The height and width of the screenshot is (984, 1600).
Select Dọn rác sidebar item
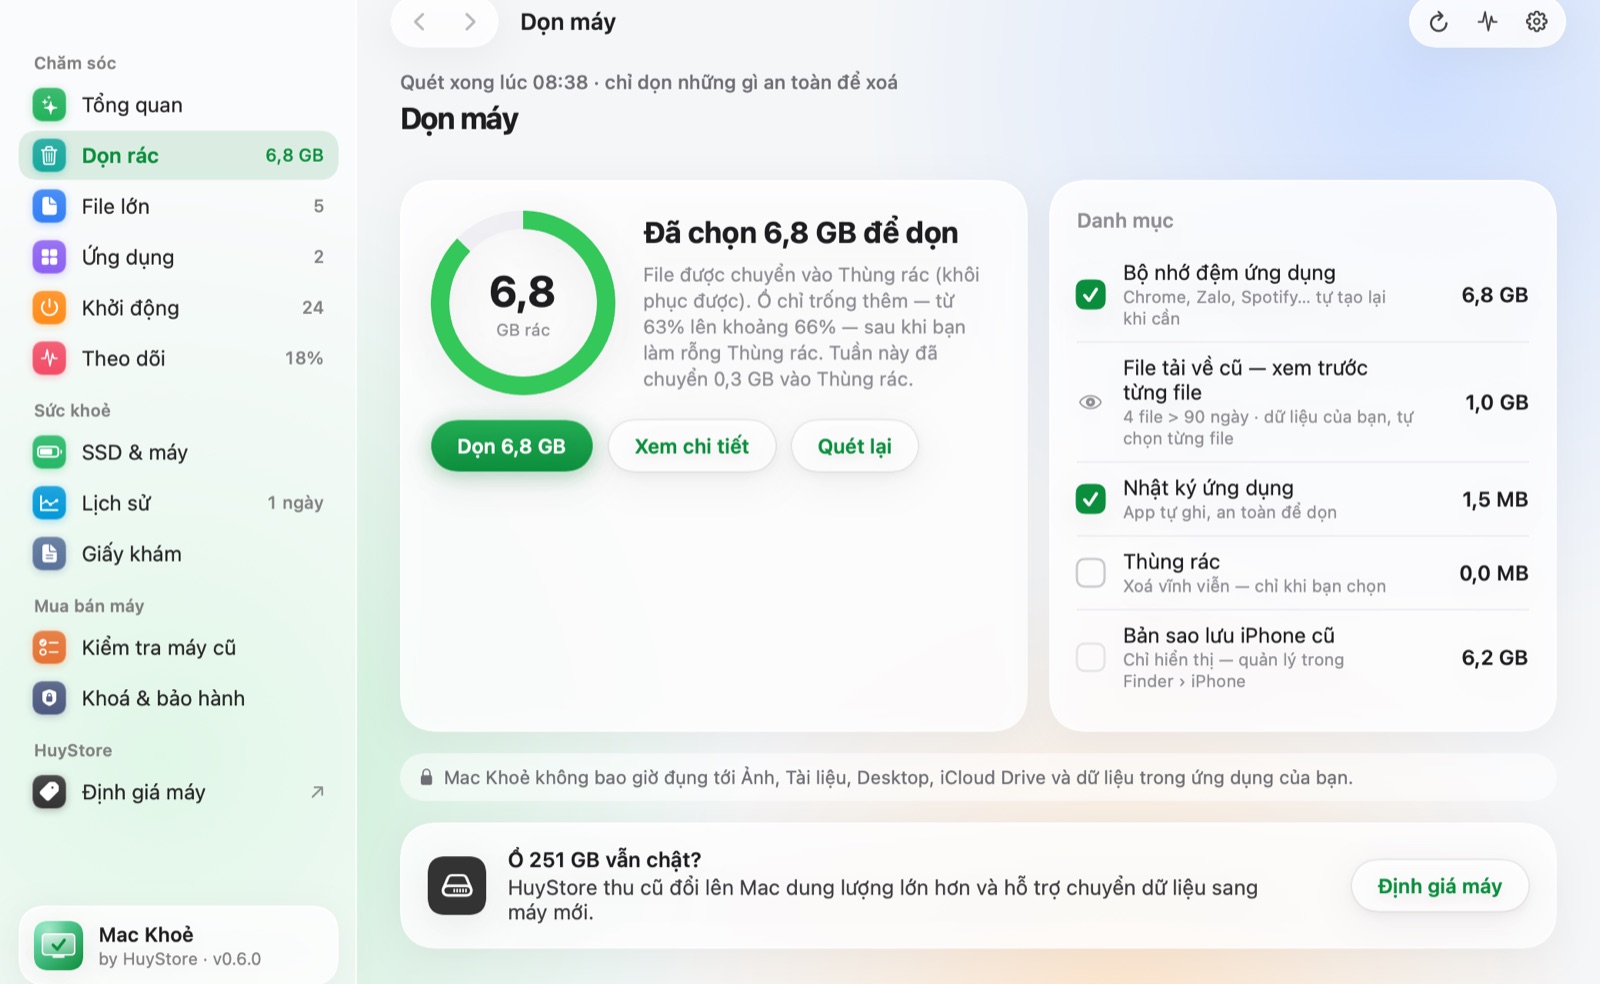tap(179, 155)
